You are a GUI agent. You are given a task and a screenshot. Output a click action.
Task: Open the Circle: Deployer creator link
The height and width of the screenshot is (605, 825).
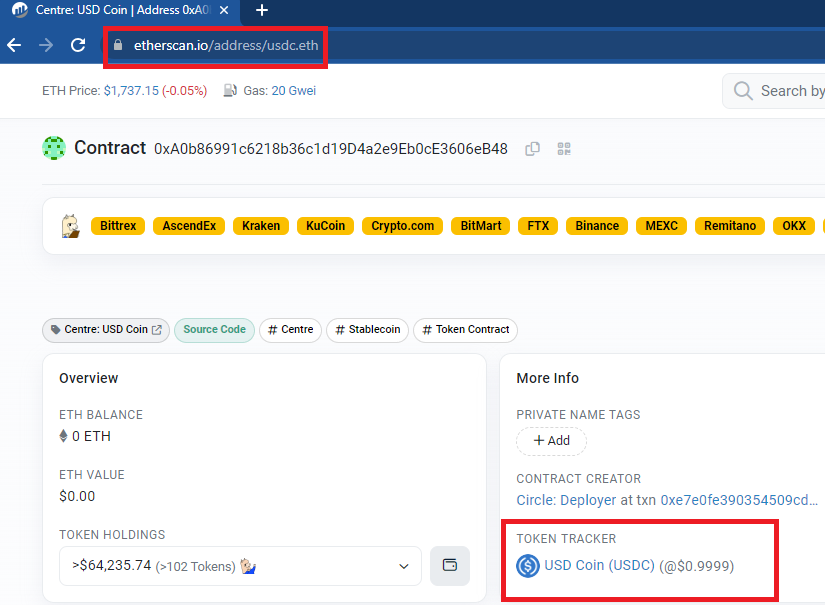(x=566, y=500)
